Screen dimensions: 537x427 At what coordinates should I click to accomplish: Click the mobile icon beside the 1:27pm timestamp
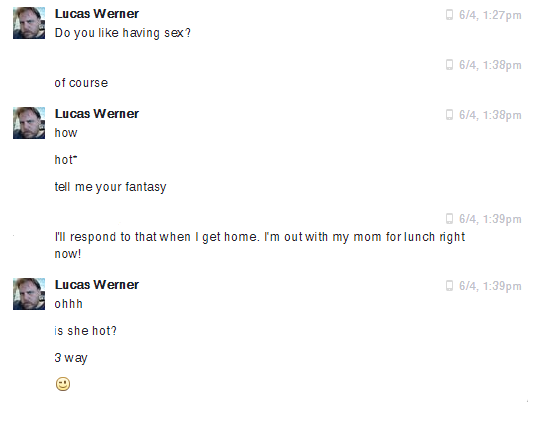coord(449,15)
